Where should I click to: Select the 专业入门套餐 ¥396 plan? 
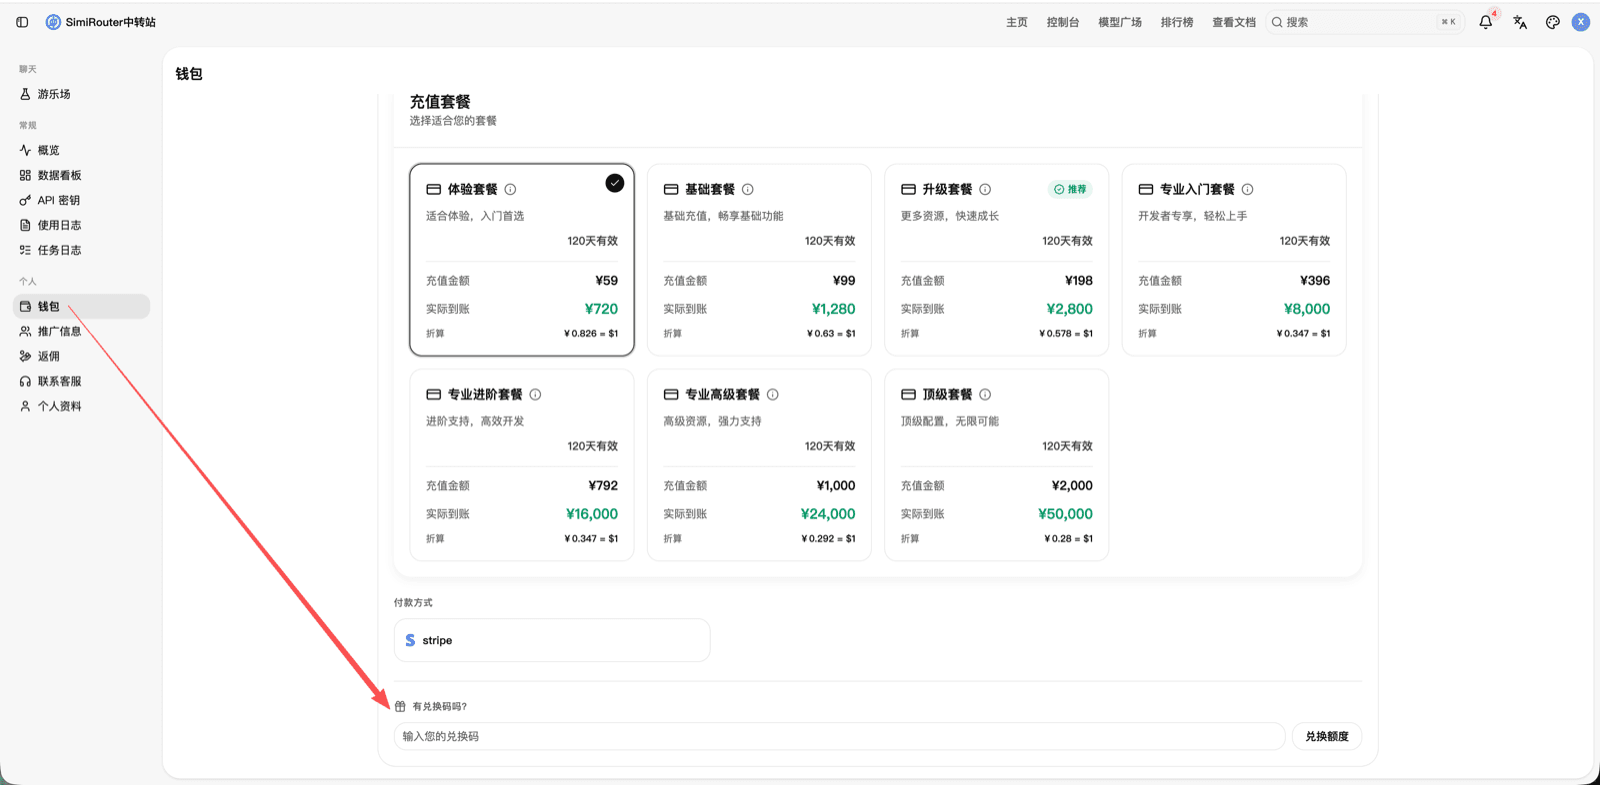(x=1234, y=260)
